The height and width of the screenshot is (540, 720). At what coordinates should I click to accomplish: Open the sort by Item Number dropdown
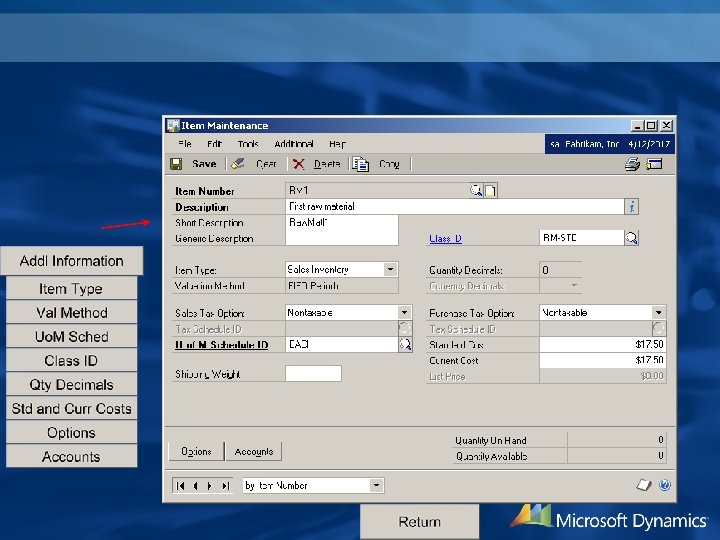(376, 485)
